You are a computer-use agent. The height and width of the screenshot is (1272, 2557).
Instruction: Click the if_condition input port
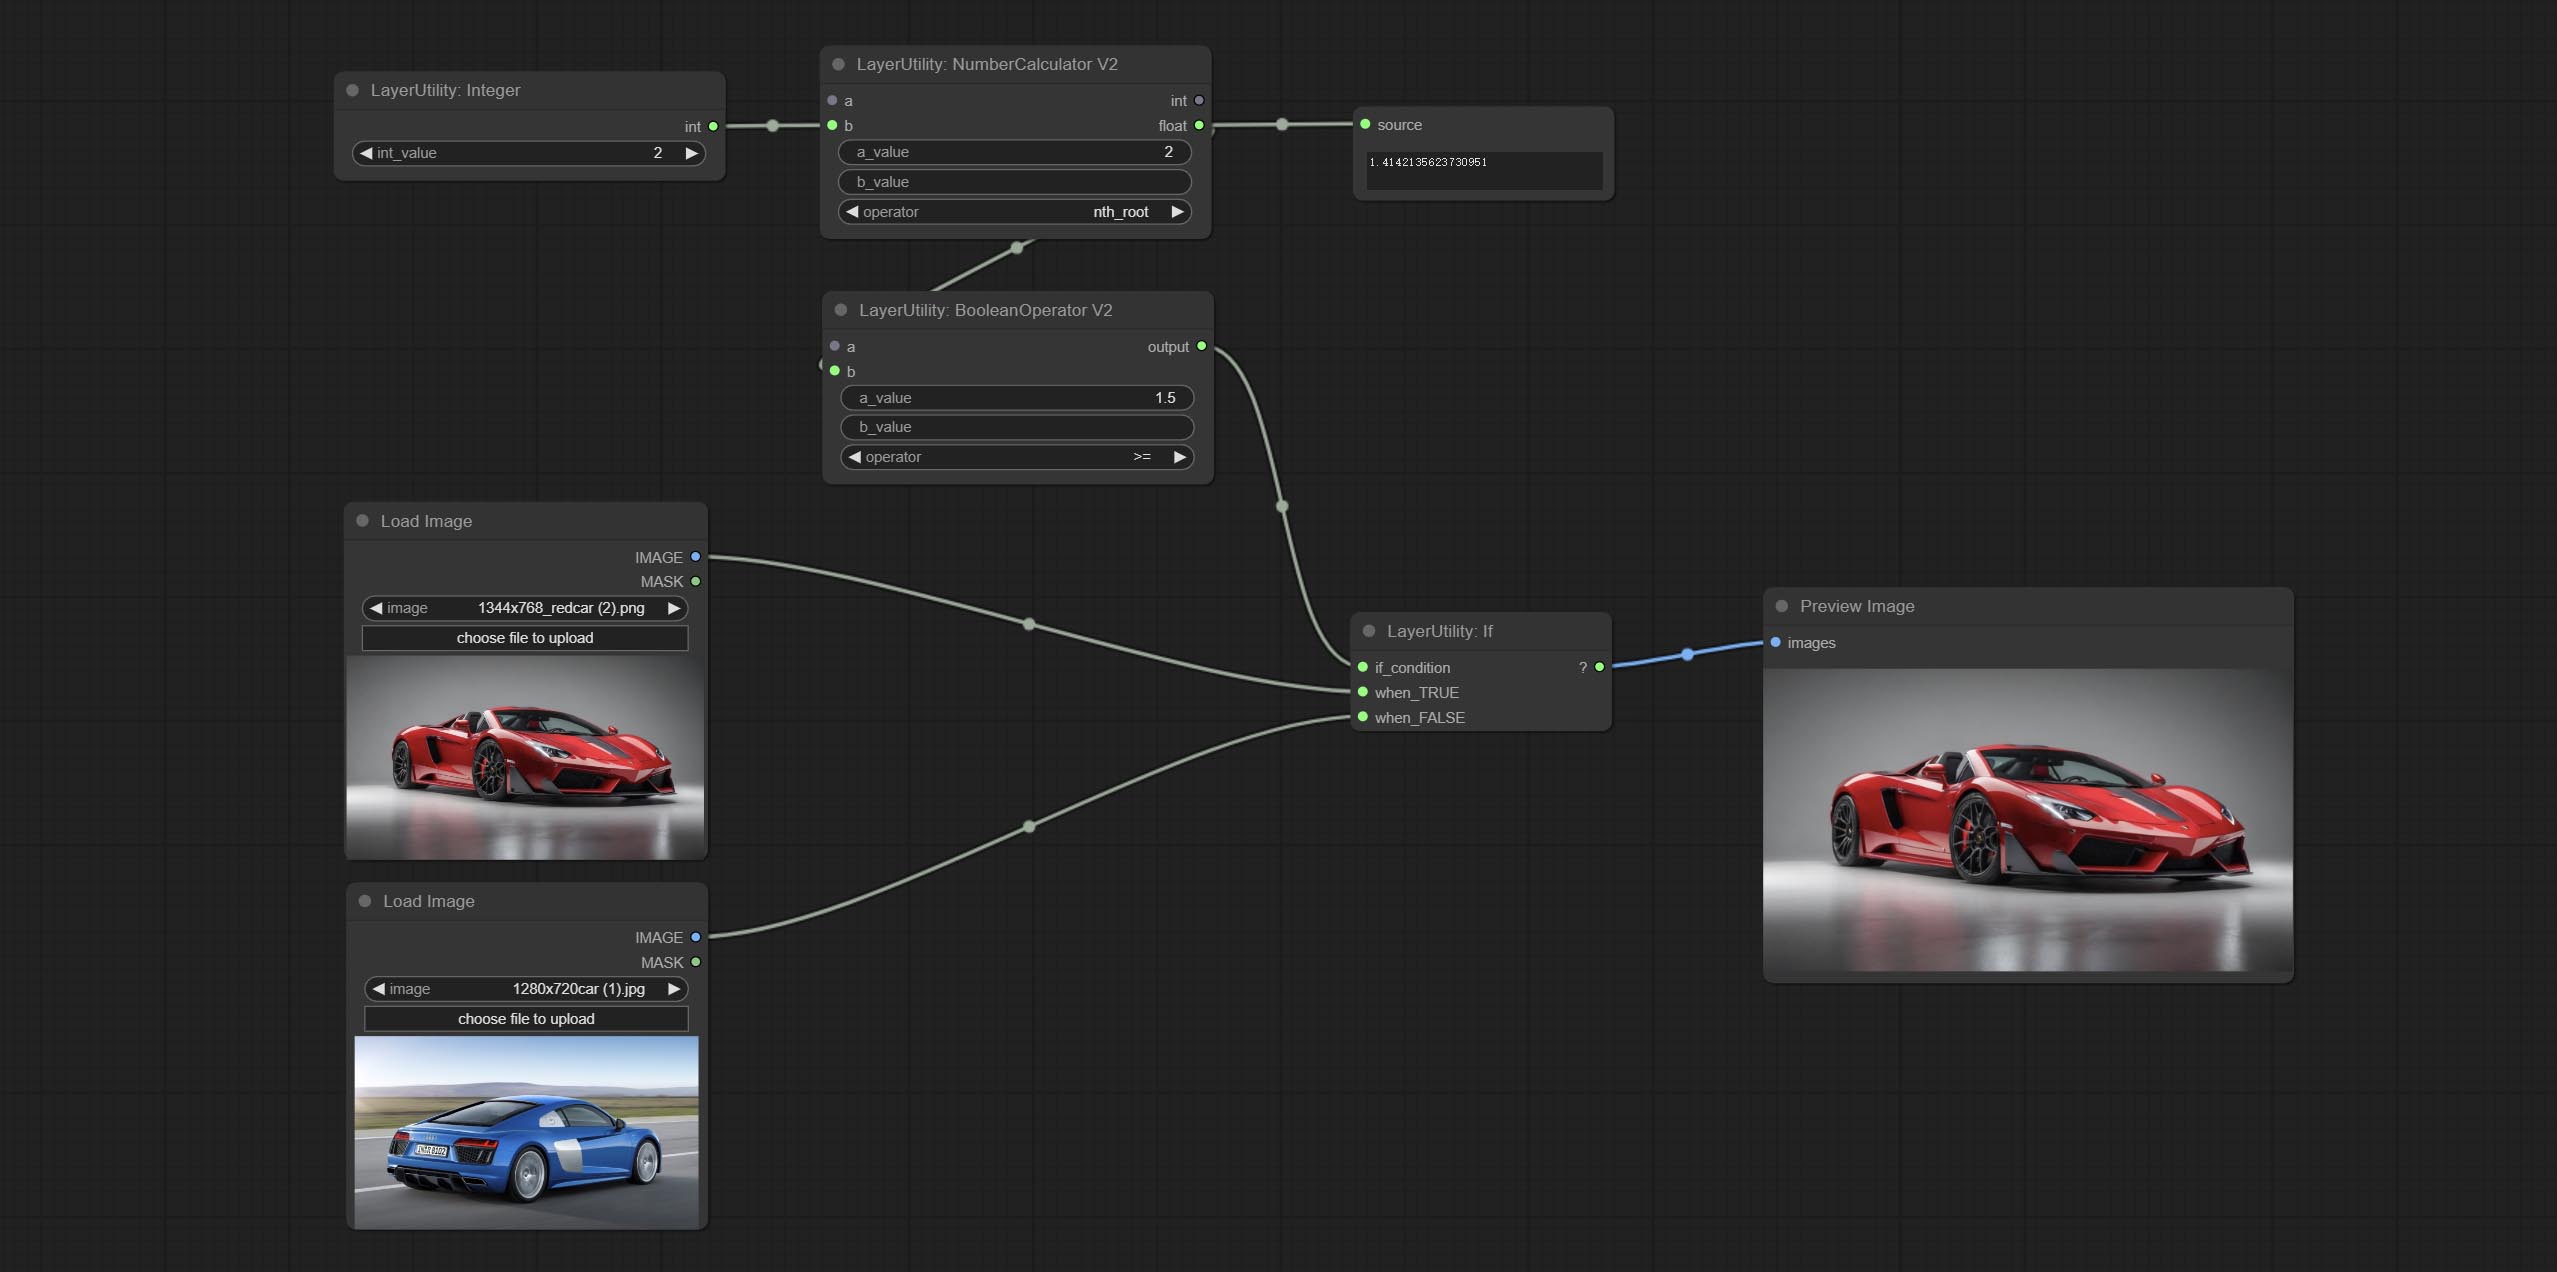coord(1363,667)
